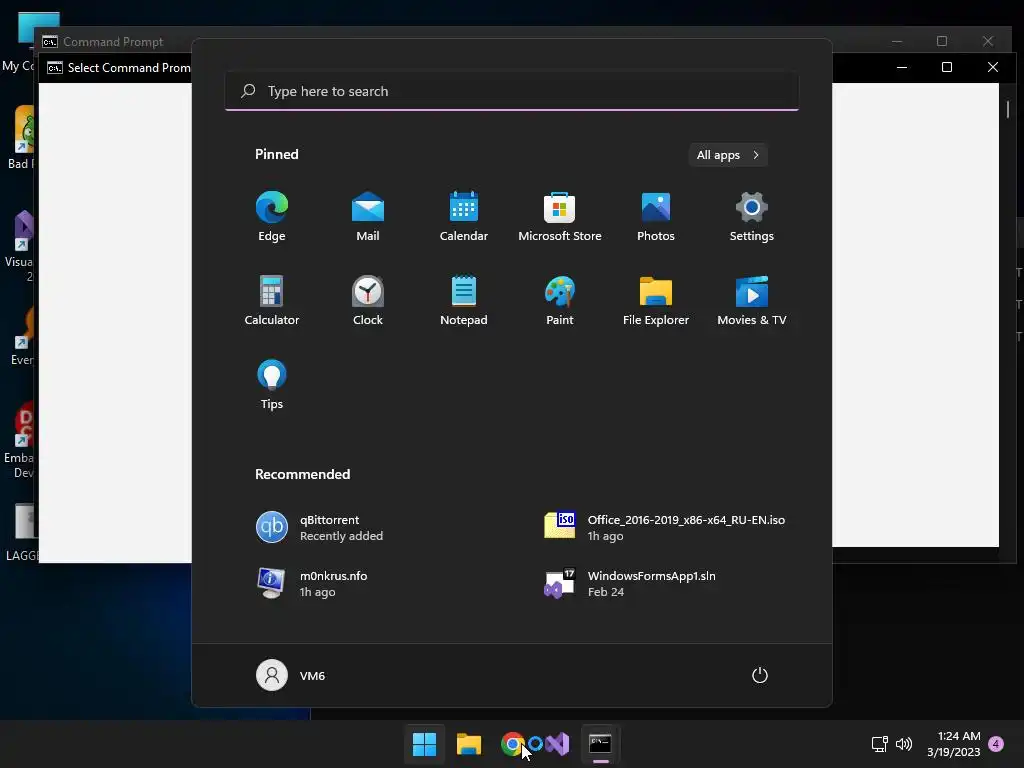Close the Select Command Prompt window
Viewport: 1024px width, 768px height.
pos(993,67)
